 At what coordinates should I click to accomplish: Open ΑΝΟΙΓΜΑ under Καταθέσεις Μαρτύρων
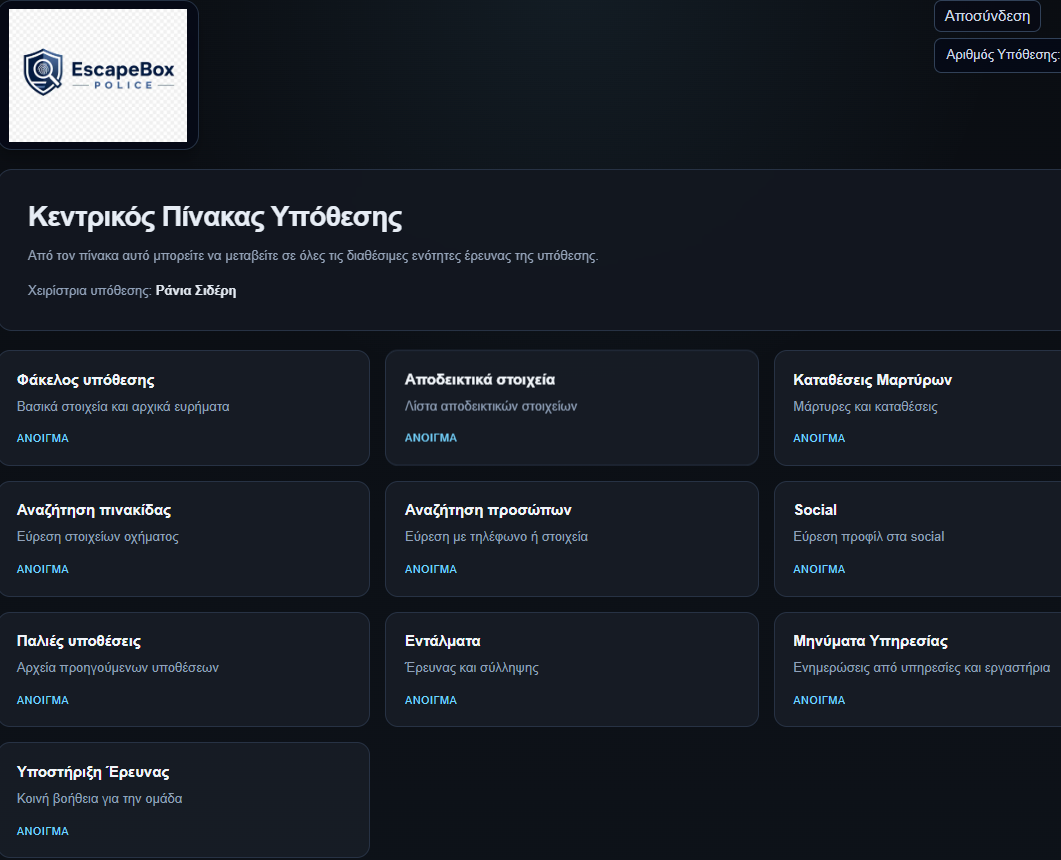click(819, 438)
